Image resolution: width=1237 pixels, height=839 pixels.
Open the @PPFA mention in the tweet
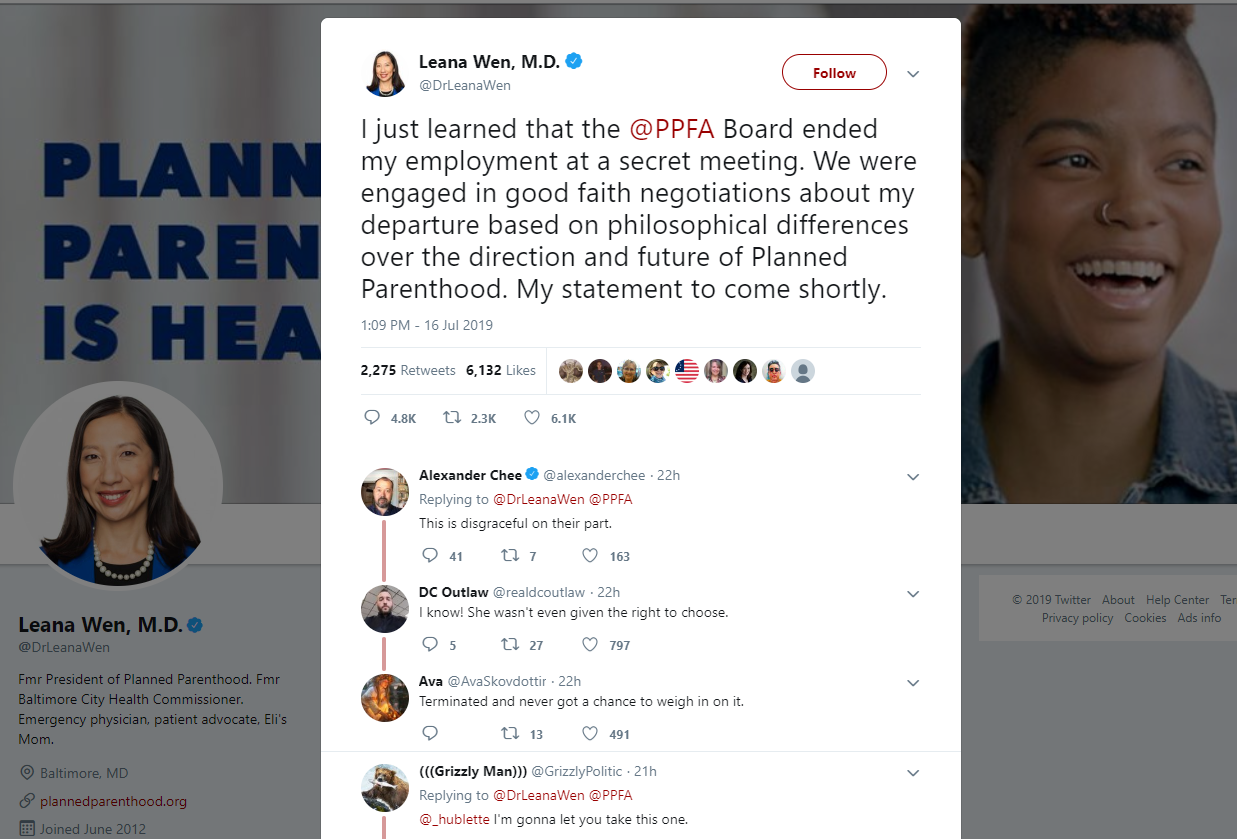point(672,130)
